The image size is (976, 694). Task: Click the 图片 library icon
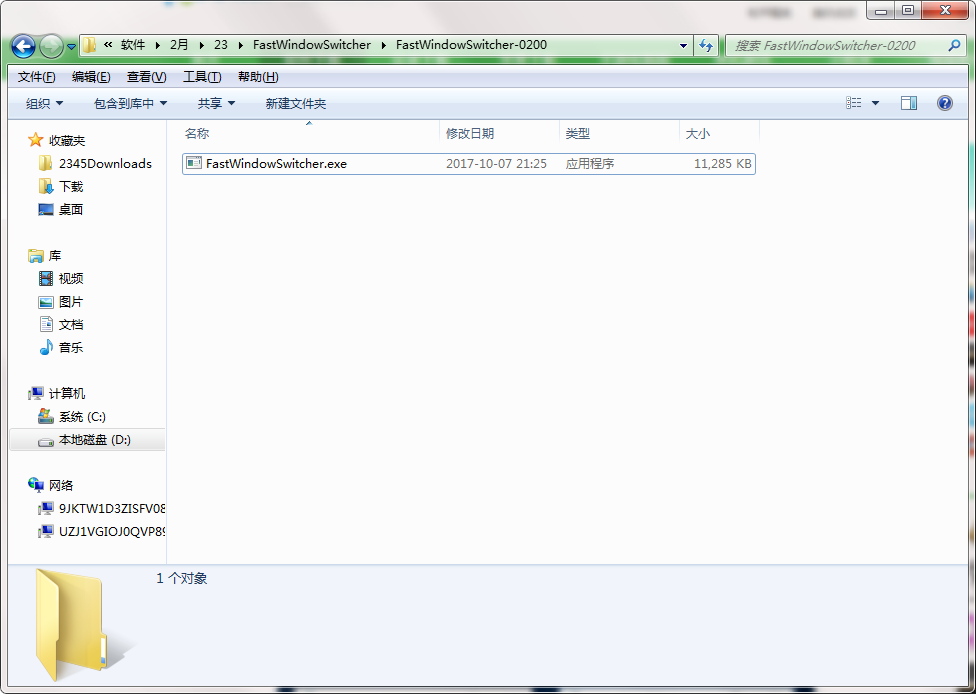[45, 302]
